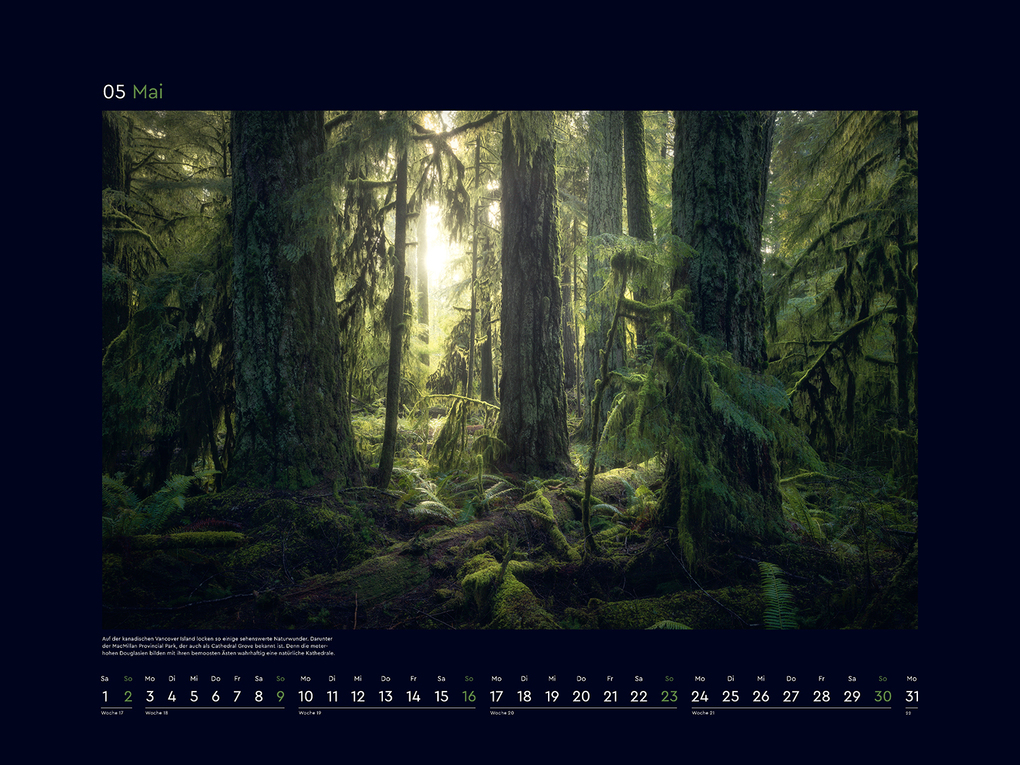Screen dimensions: 1020x765
Task: Click the green Sunday date 2
Action: (x=126, y=694)
